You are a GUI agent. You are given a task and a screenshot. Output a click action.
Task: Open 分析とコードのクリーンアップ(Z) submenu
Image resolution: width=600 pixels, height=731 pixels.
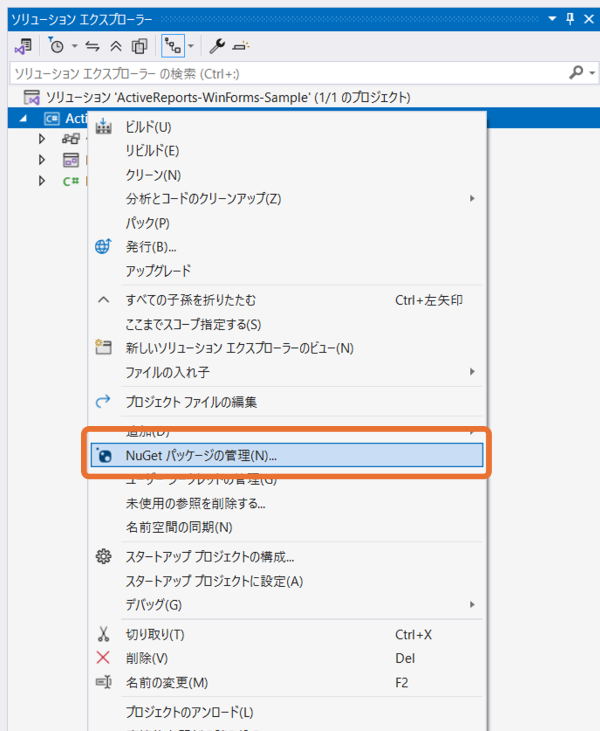click(287, 199)
